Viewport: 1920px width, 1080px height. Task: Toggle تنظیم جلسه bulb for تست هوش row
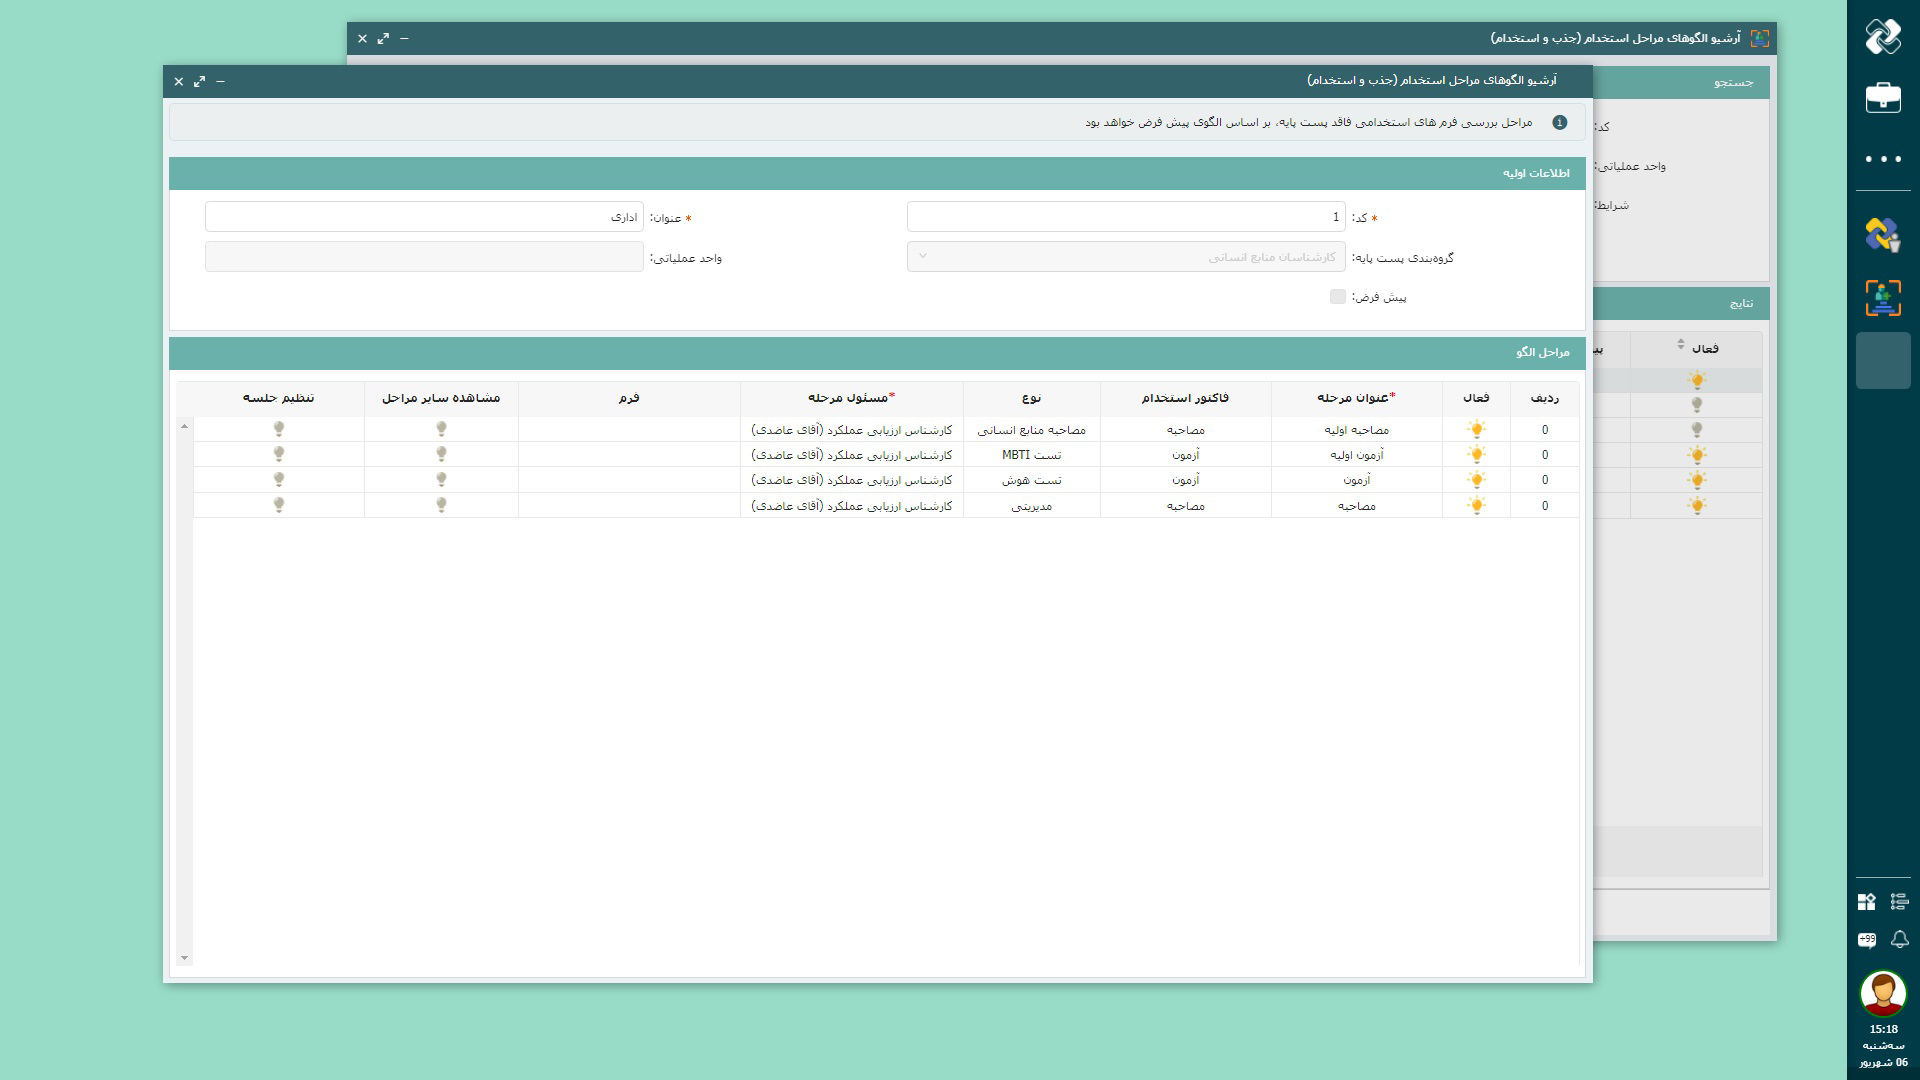click(x=279, y=480)
